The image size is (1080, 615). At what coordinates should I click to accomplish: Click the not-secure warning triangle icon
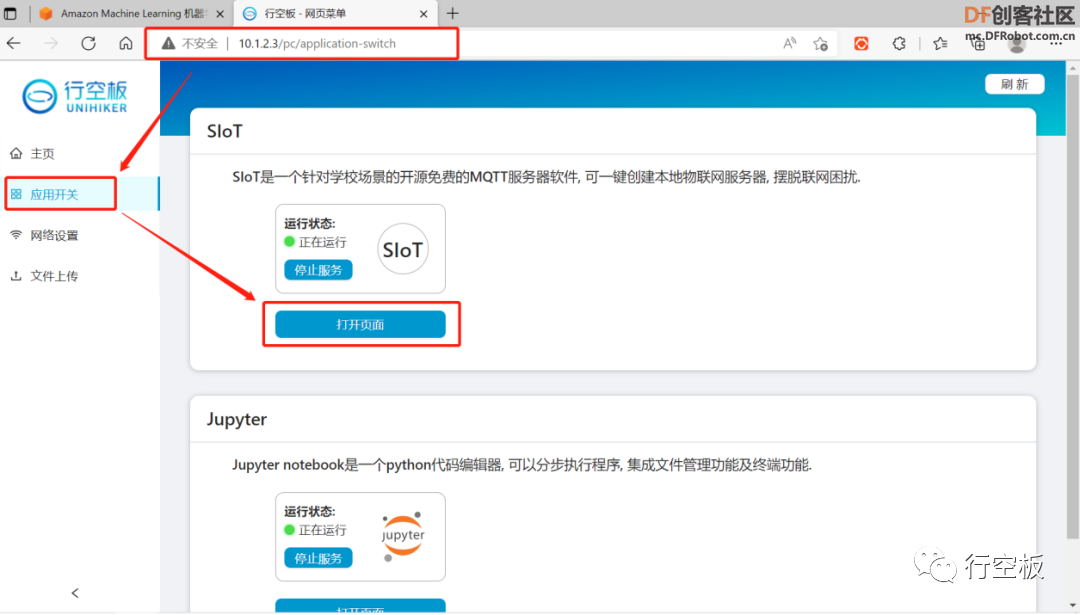point(168,43)
